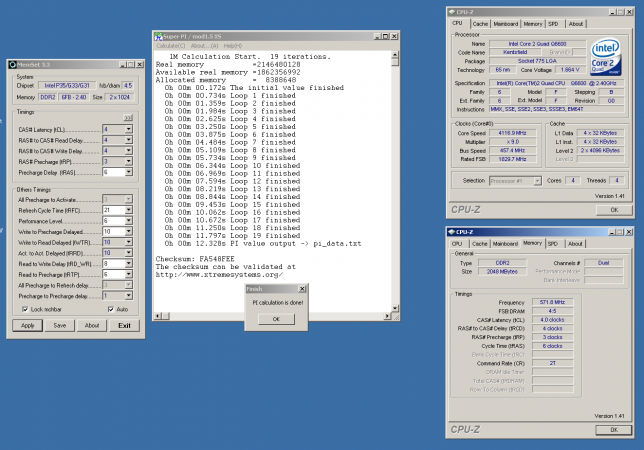644x450 pixels.
Task: Click the Command Rate 2T value
Action: click(x=552, y=363)
